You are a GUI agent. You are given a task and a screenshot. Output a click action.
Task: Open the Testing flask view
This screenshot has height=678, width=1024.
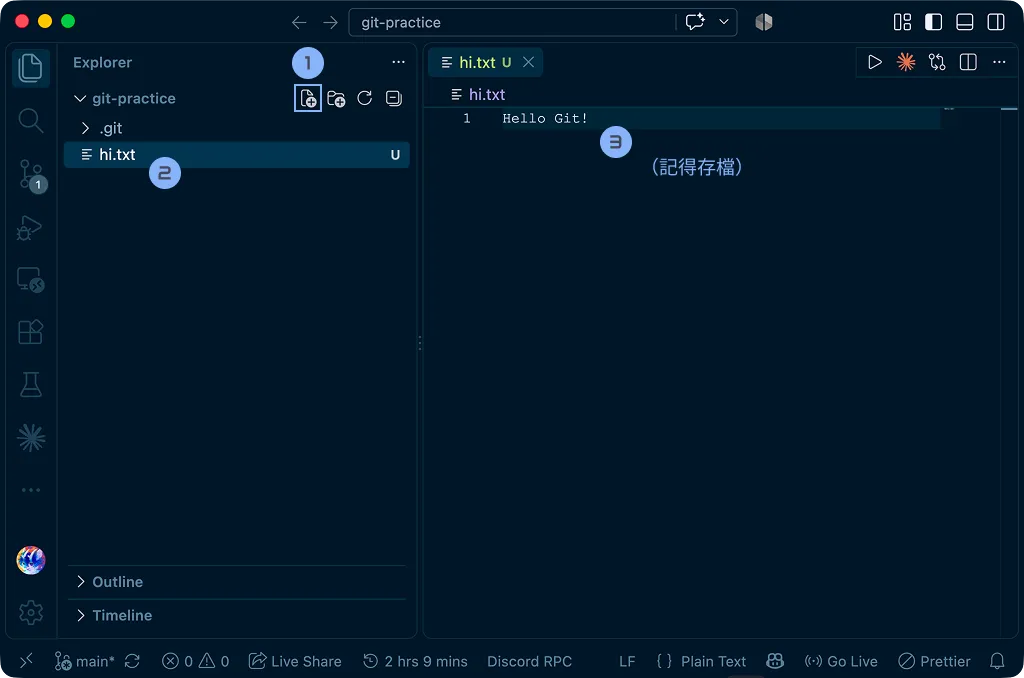pos(30,385)
